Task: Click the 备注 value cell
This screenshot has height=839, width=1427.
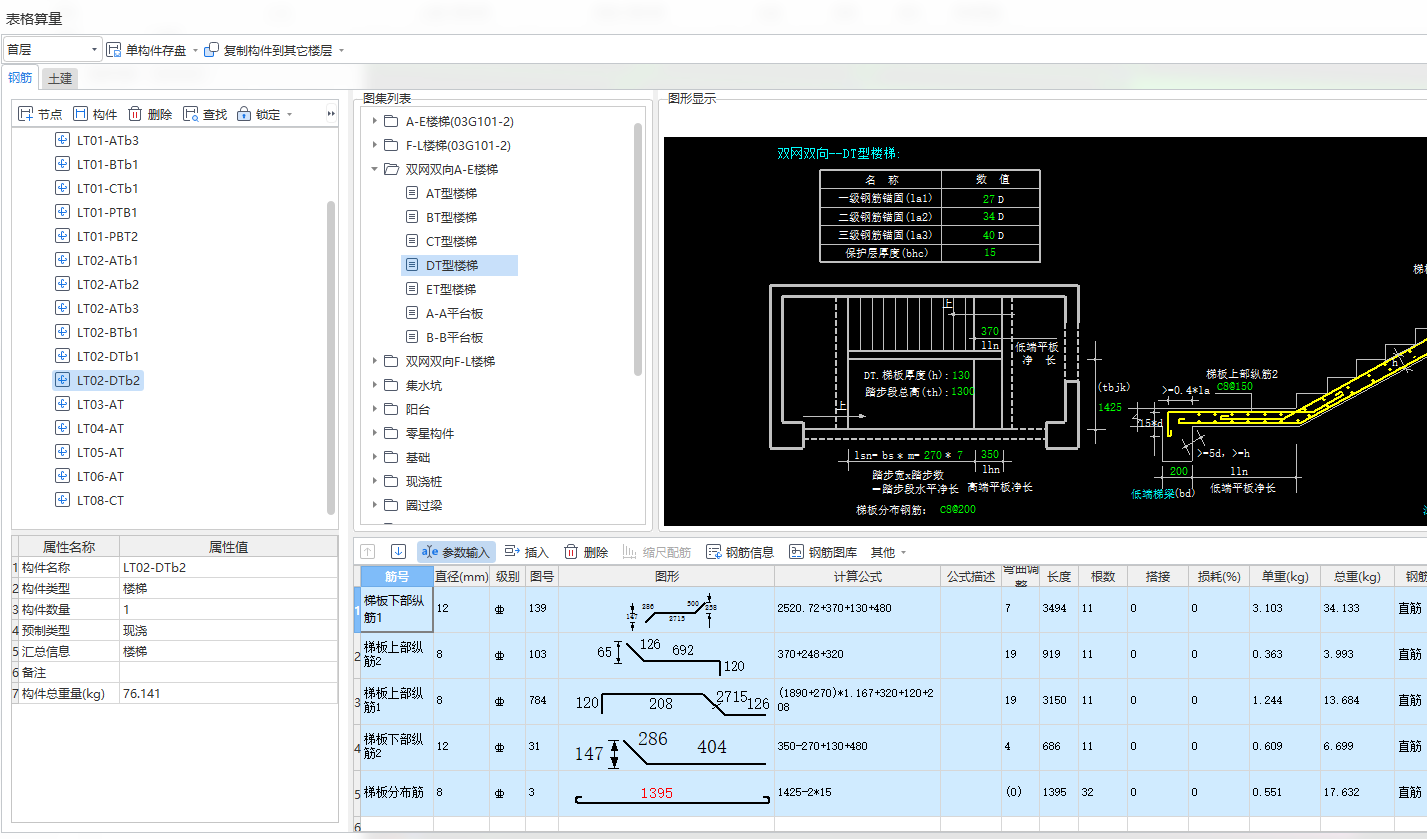Action: pos(229,672)
